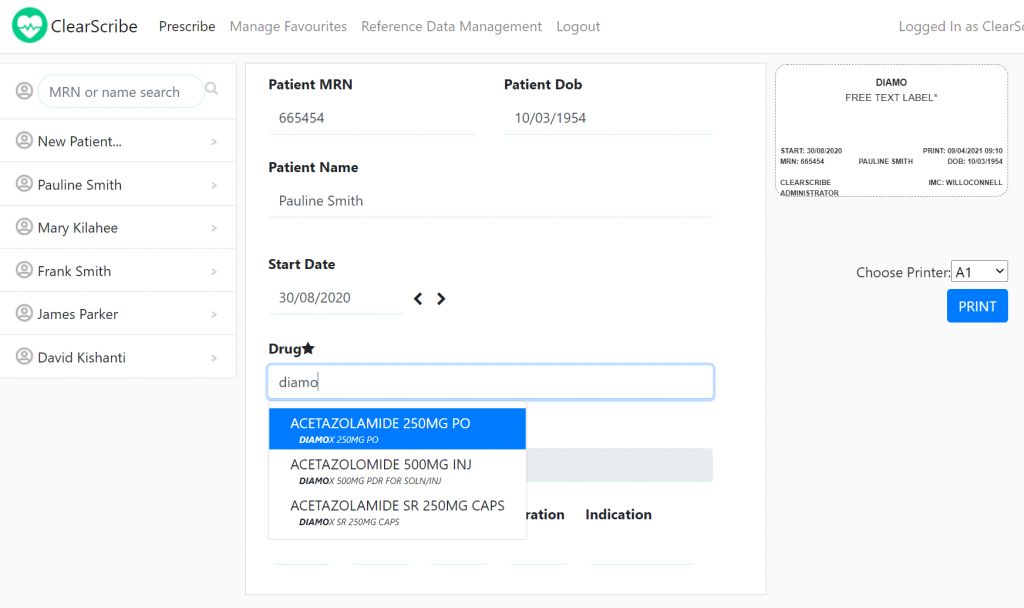The width and height of the screenshot is (1024, 608).
Task: Click Mary Kilahee's avatar icon
Action: click(24, 227)
